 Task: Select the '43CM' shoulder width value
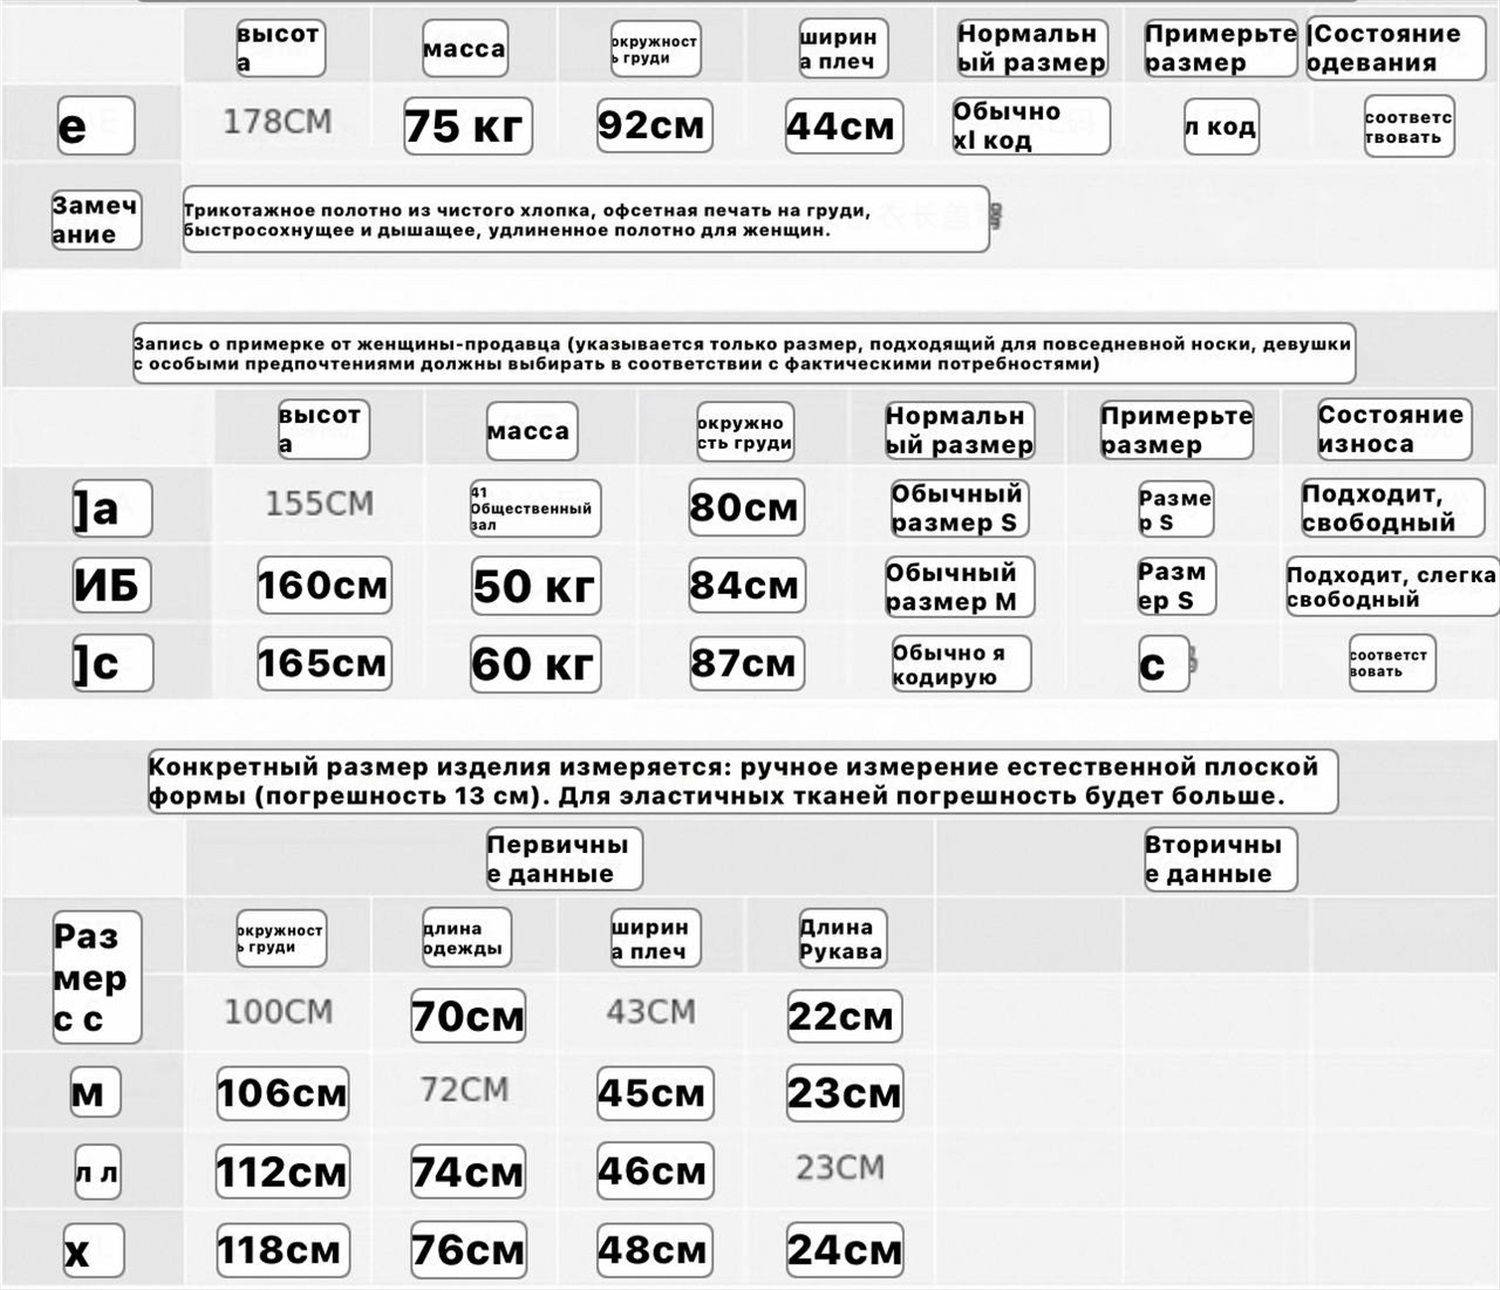[651, 1012]
